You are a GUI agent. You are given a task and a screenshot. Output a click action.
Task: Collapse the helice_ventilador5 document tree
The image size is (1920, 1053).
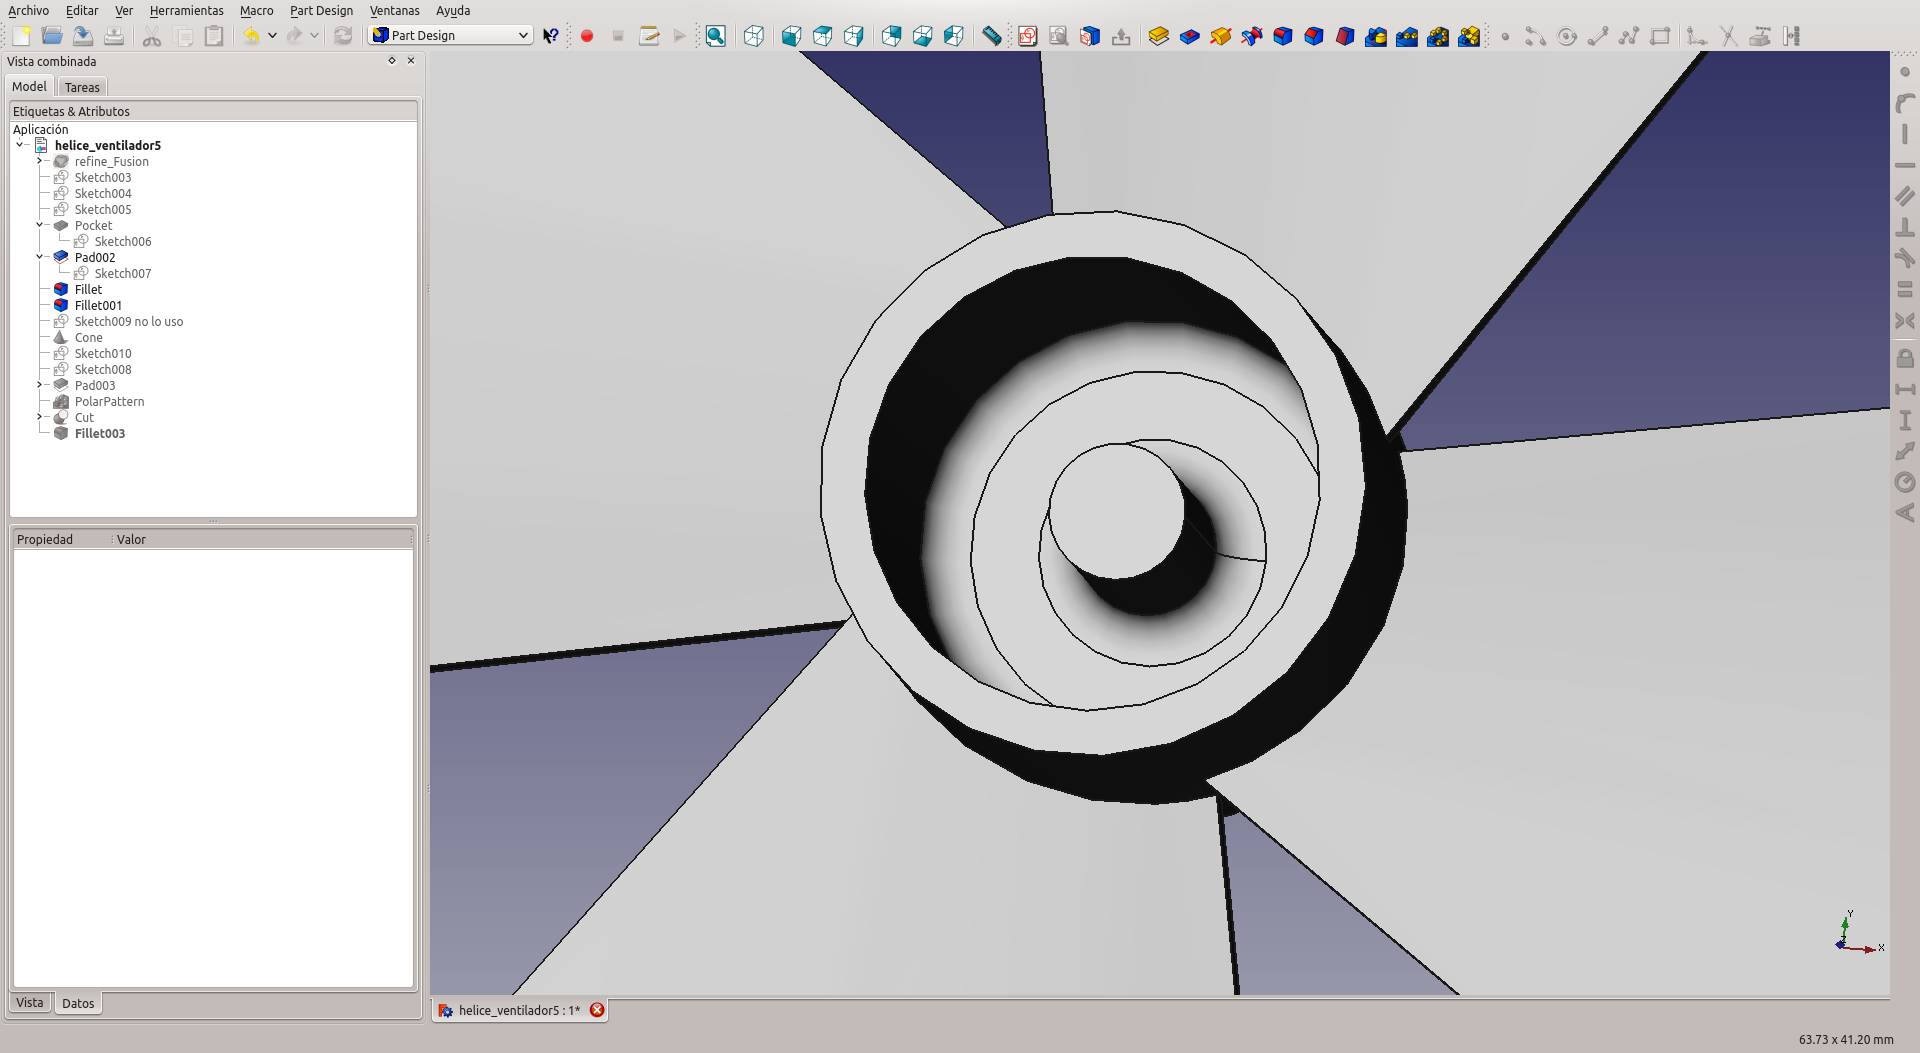[20, 145]
